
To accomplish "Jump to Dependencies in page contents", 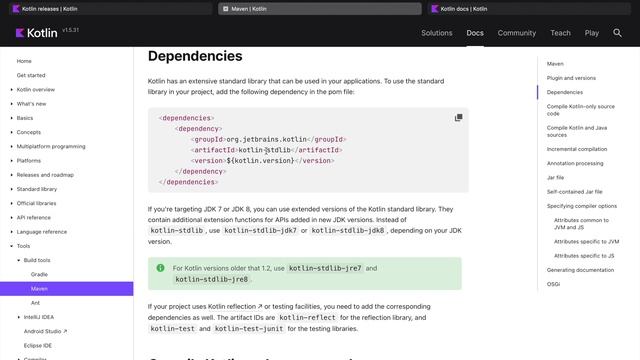I will (x=564, y=92).
